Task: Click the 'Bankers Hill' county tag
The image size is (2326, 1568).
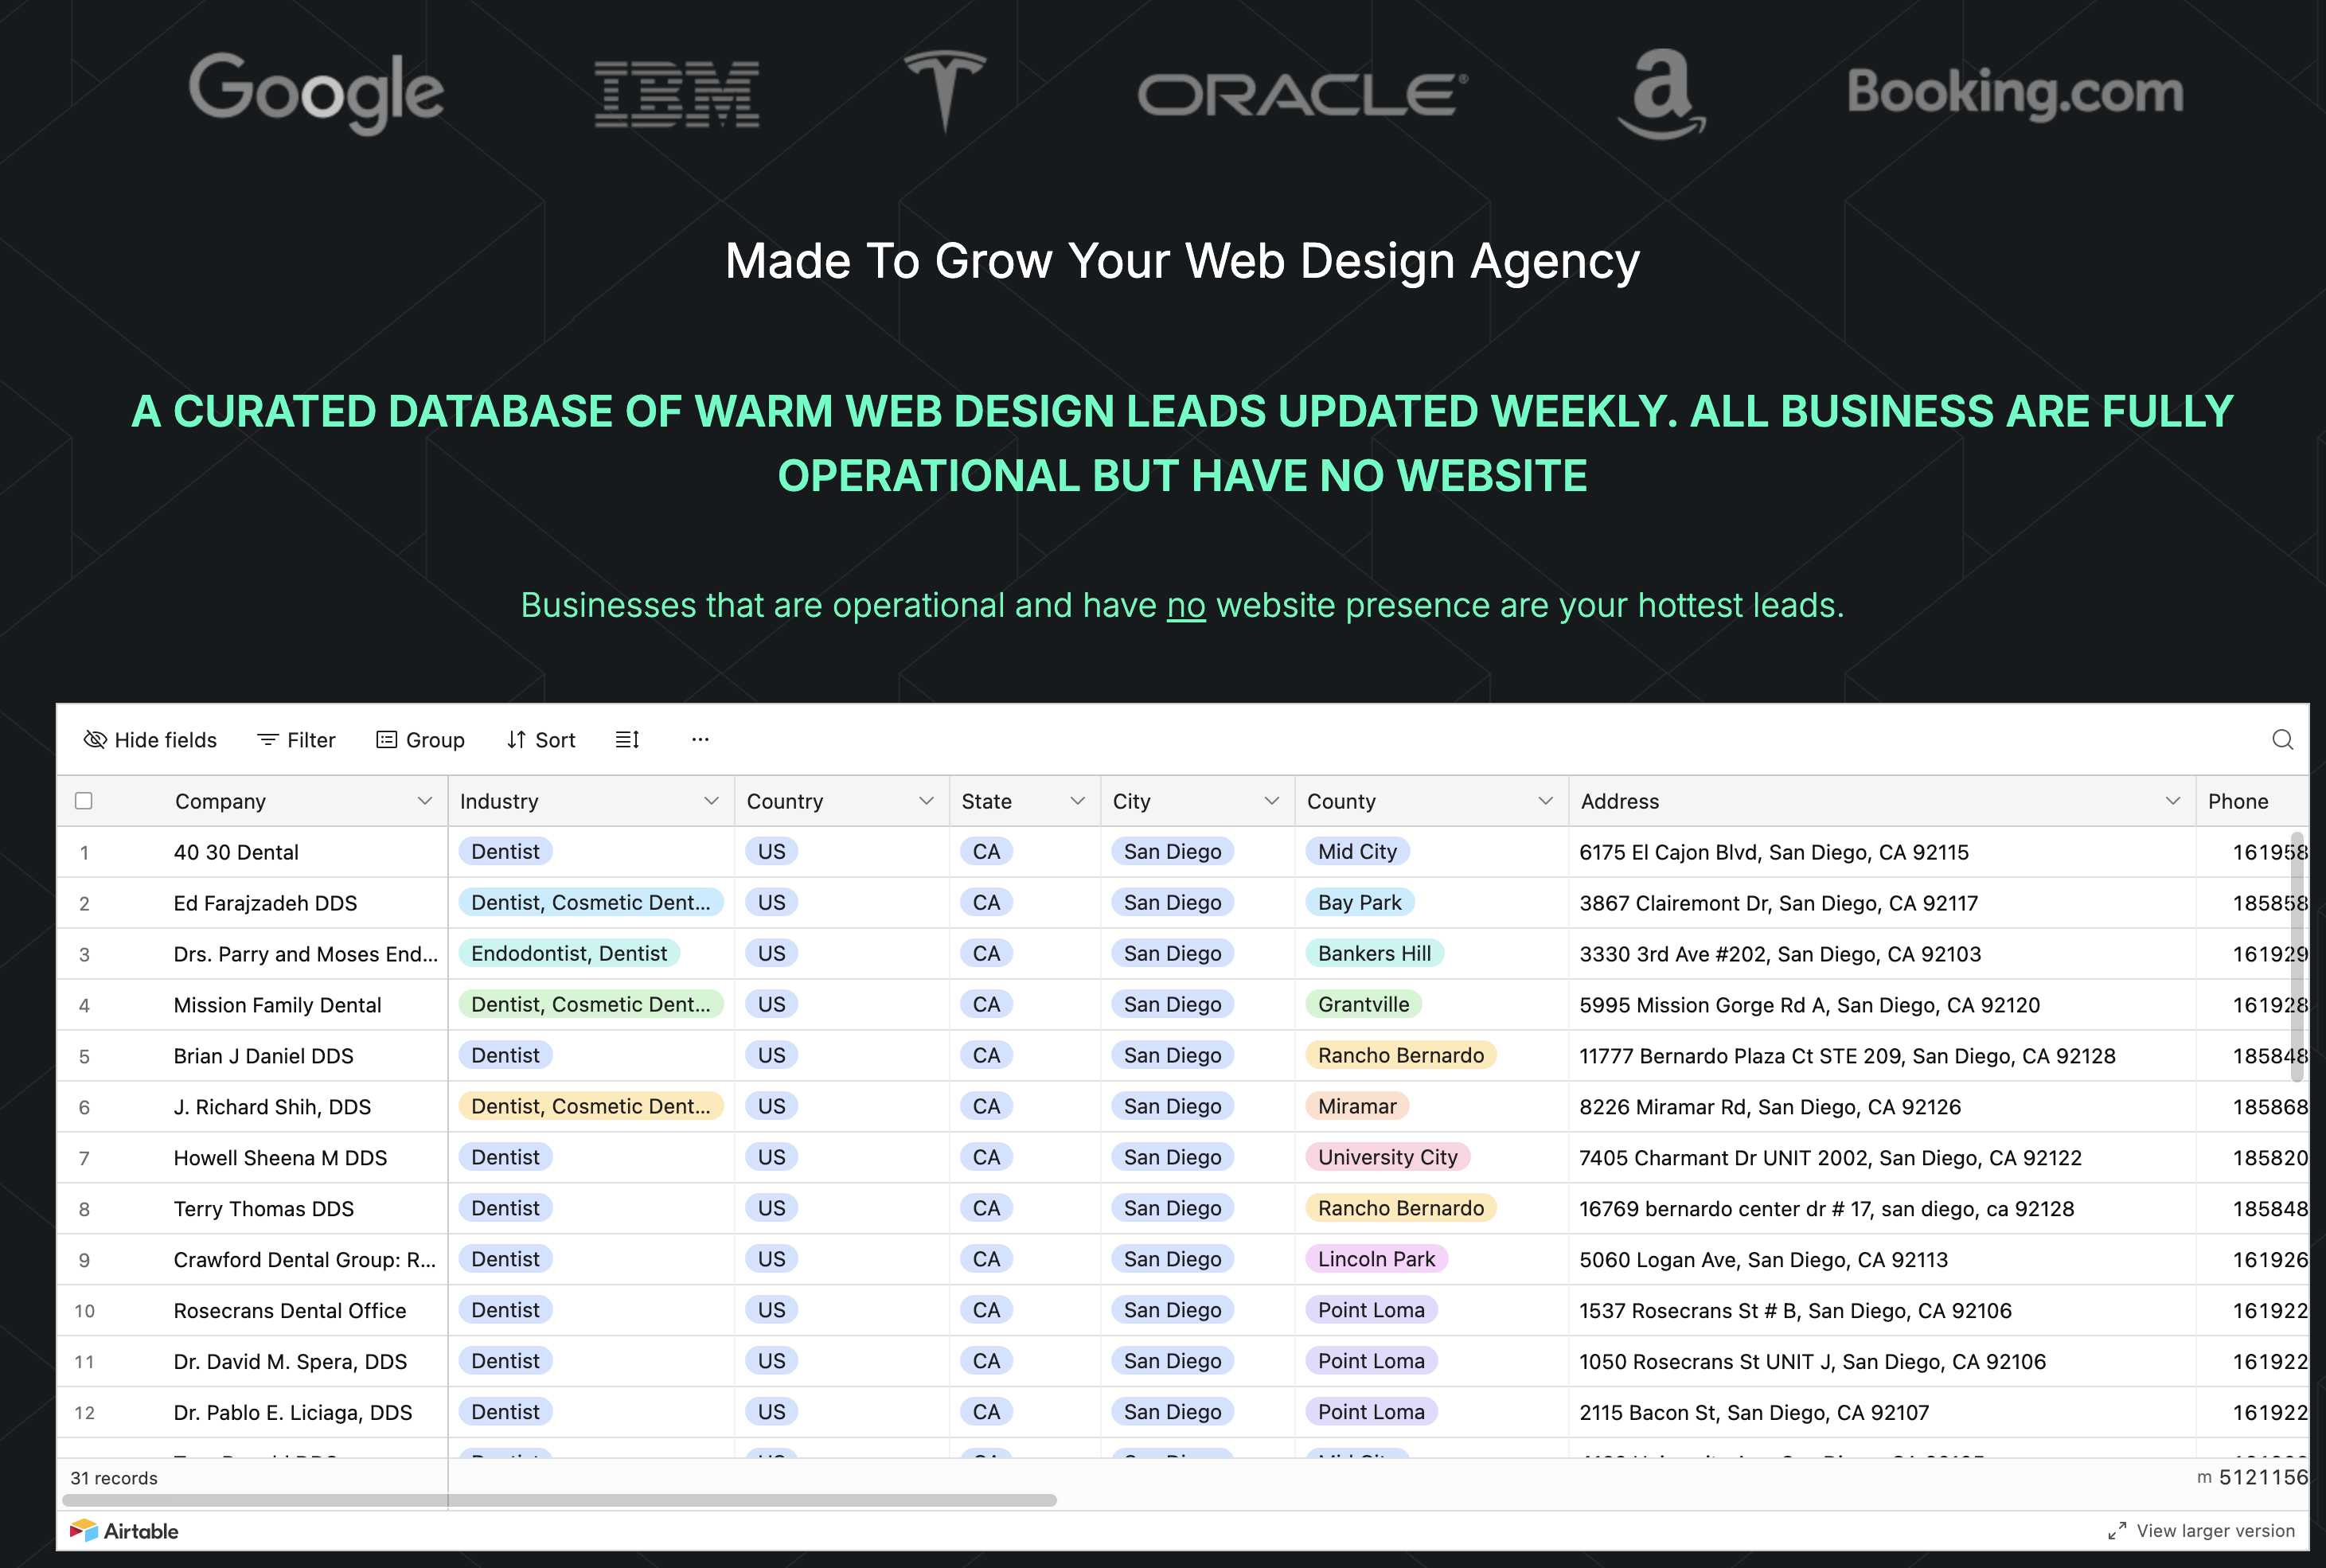Action: pyautogui.click(x=1374, y=953)
